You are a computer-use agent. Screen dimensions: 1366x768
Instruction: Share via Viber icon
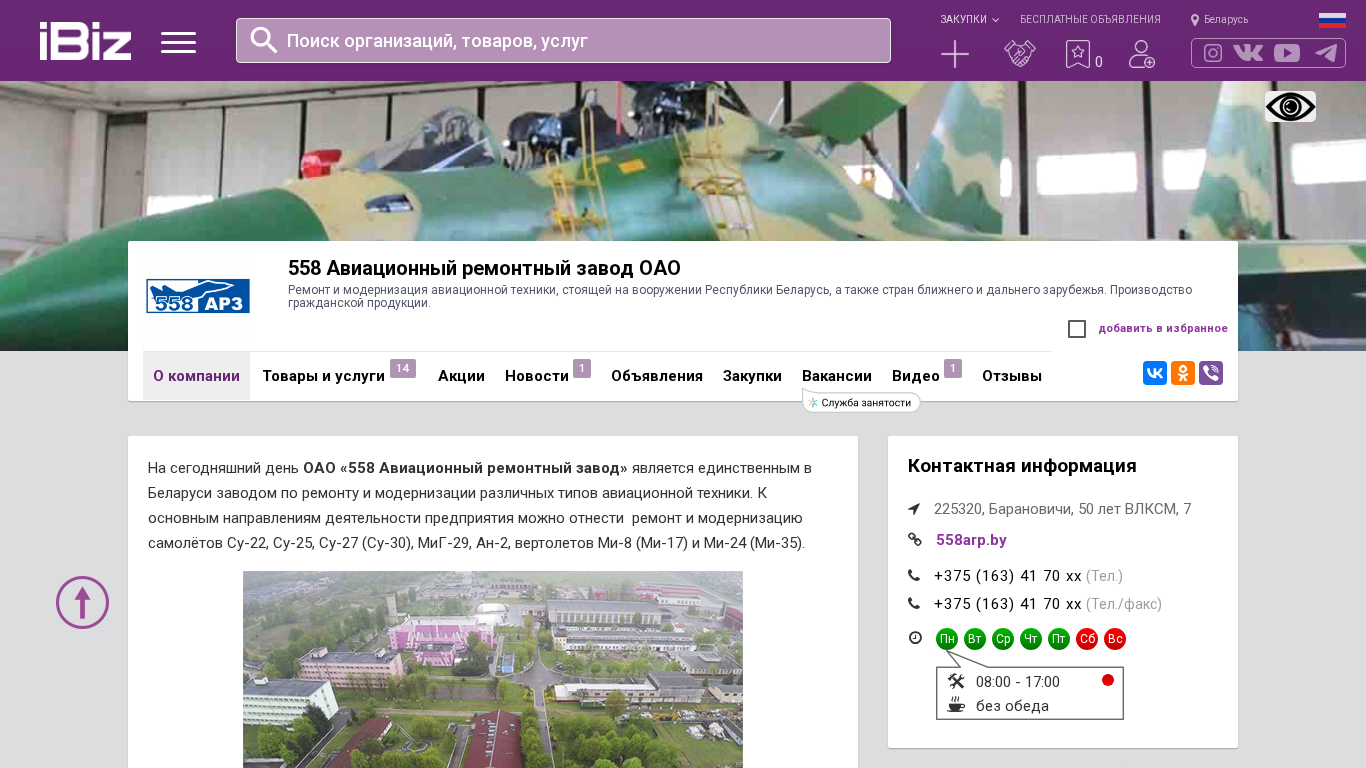tap(1211, 373)
